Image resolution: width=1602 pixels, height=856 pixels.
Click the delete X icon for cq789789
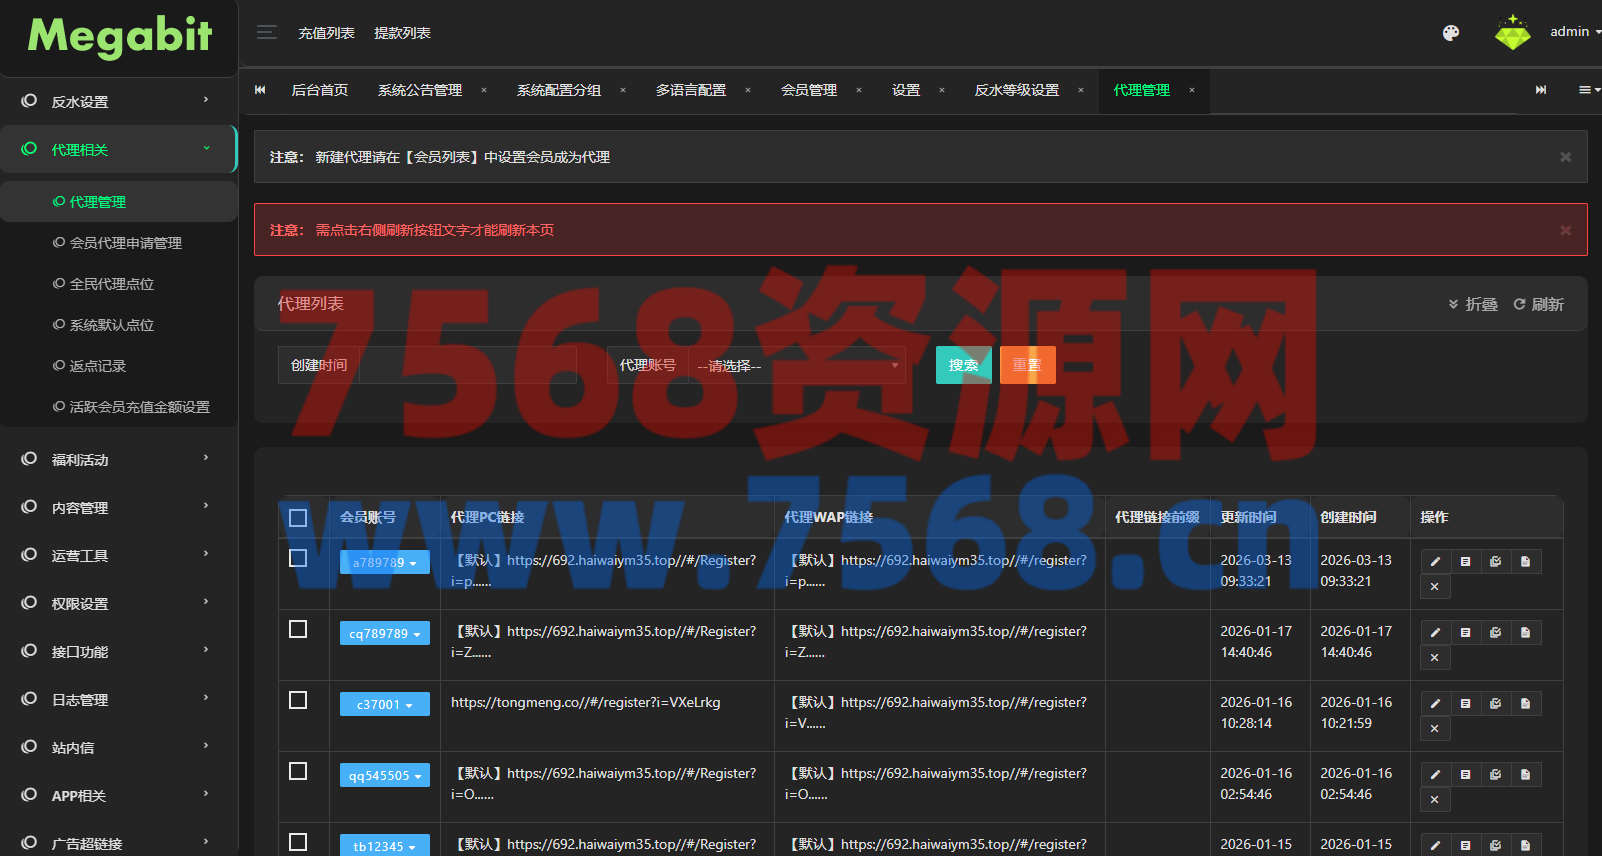[x=1435, y=658]
